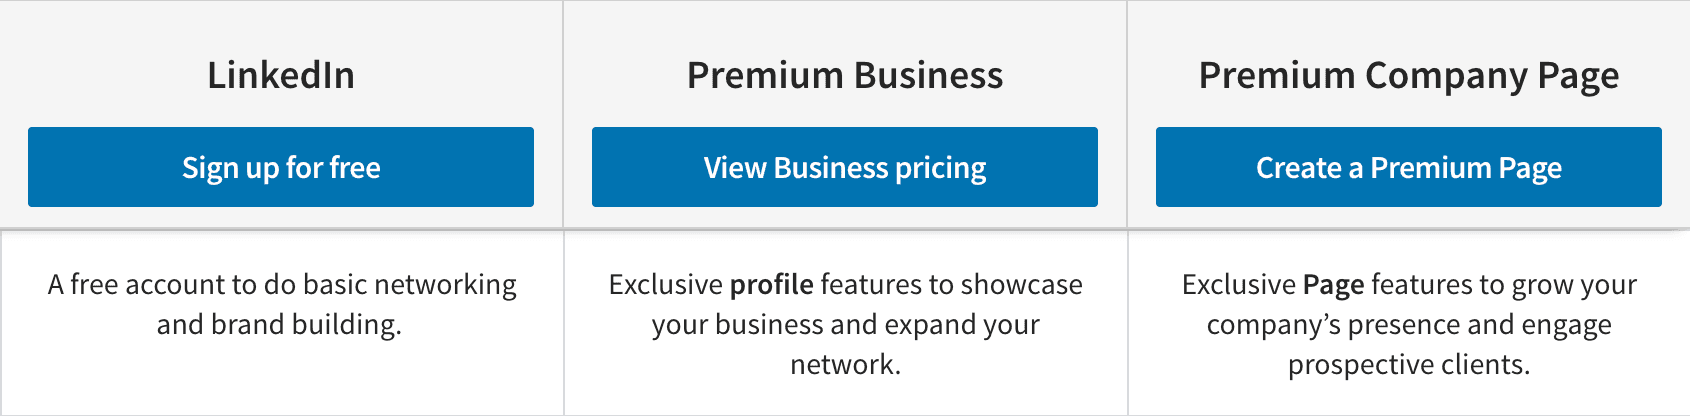Click the line 'company's presence and engage'
1690x416 pixels.
pos(1409,325)
